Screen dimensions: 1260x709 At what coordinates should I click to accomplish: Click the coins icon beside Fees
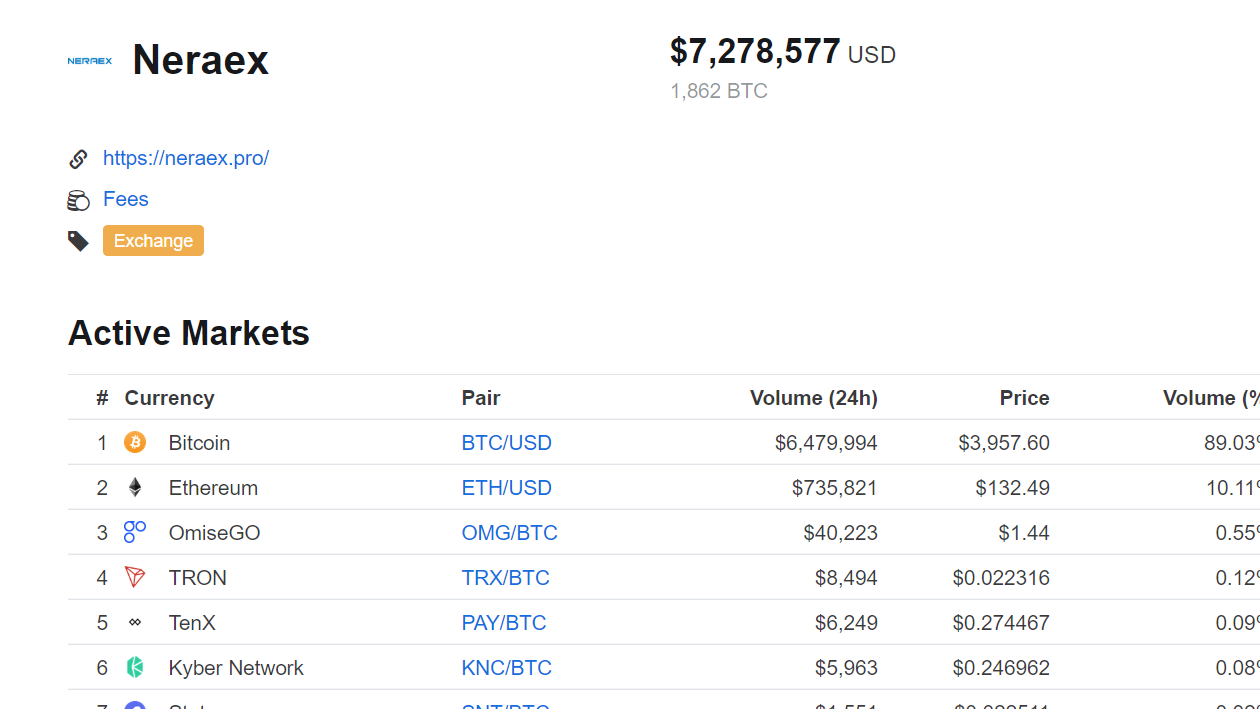(x=78, y=200)
